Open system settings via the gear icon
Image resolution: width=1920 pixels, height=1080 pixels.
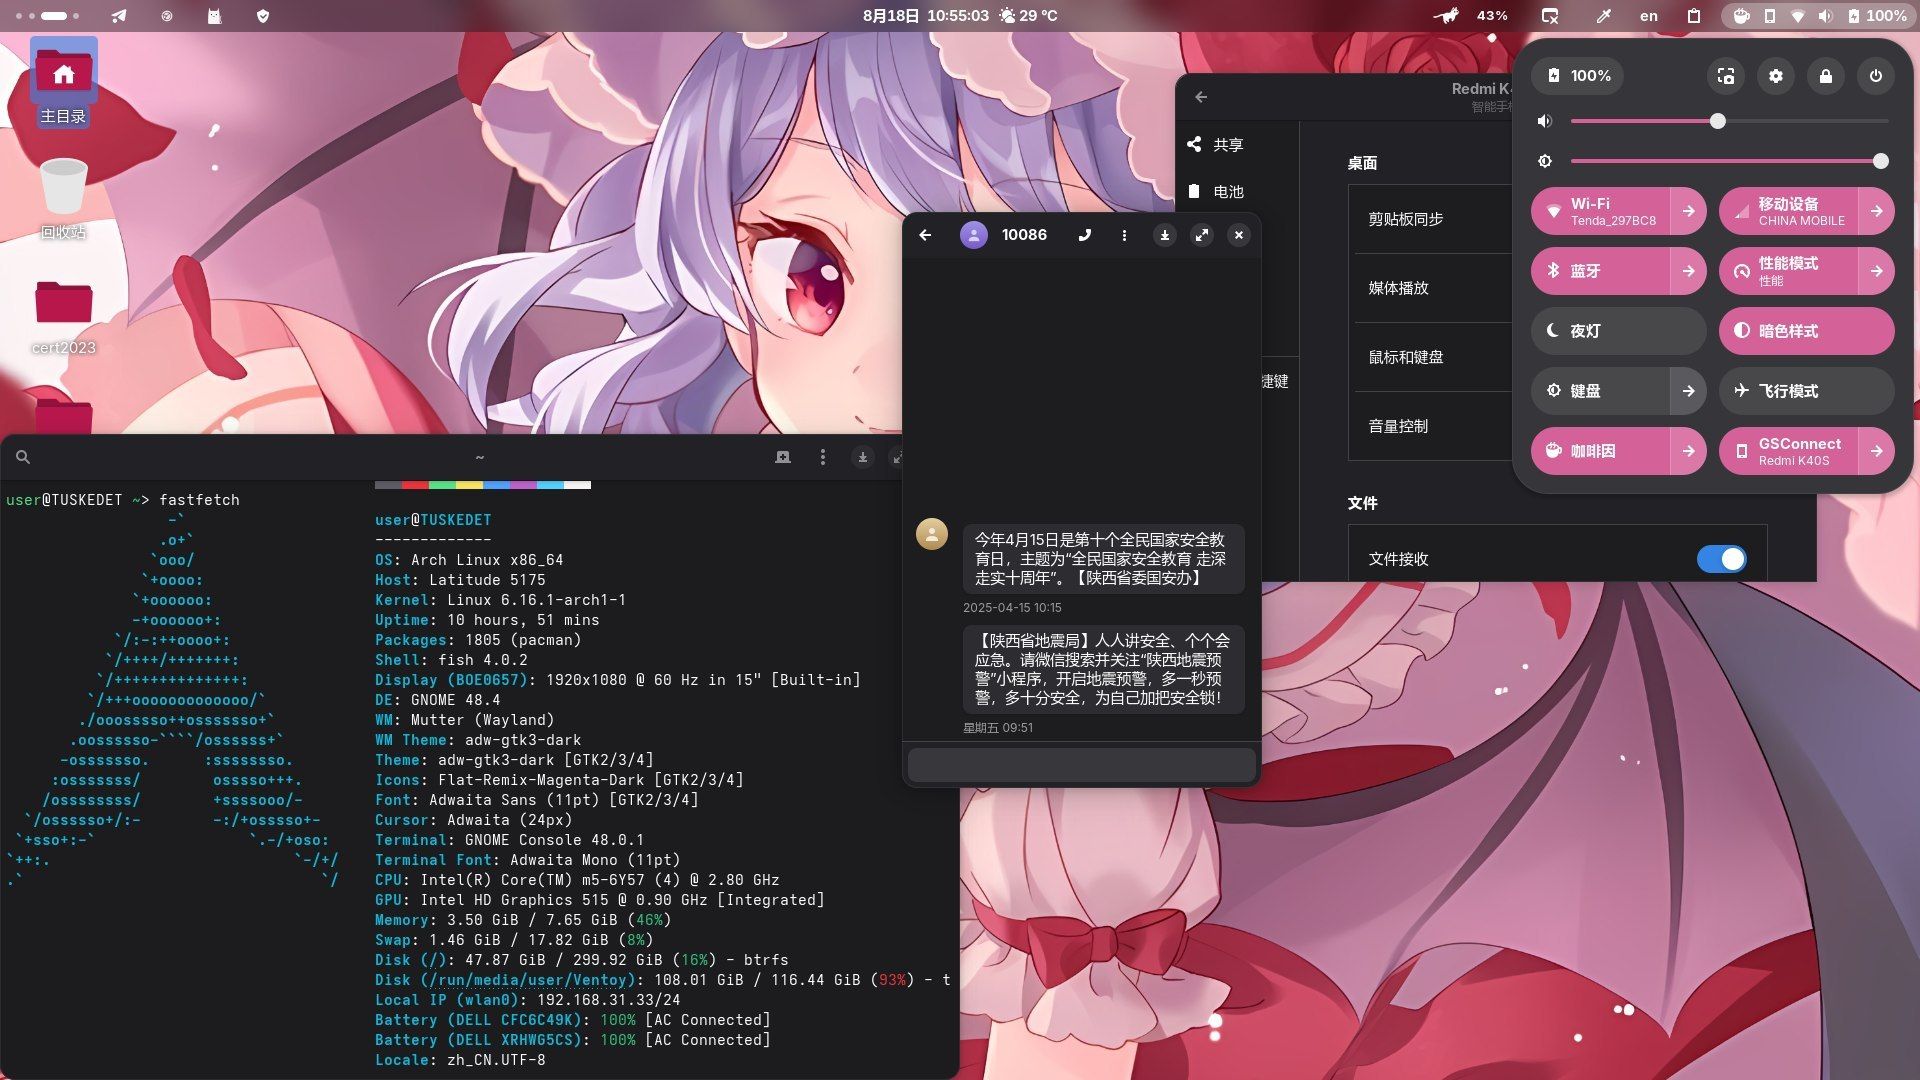click(x=1776, y=76)
